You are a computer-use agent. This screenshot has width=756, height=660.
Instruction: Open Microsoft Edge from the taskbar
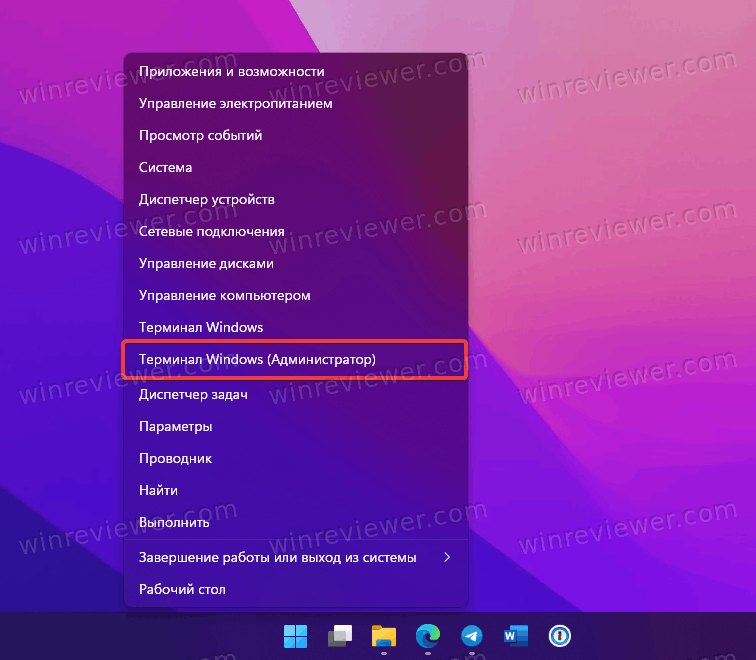pyautogui.click(x=428, y=636)
